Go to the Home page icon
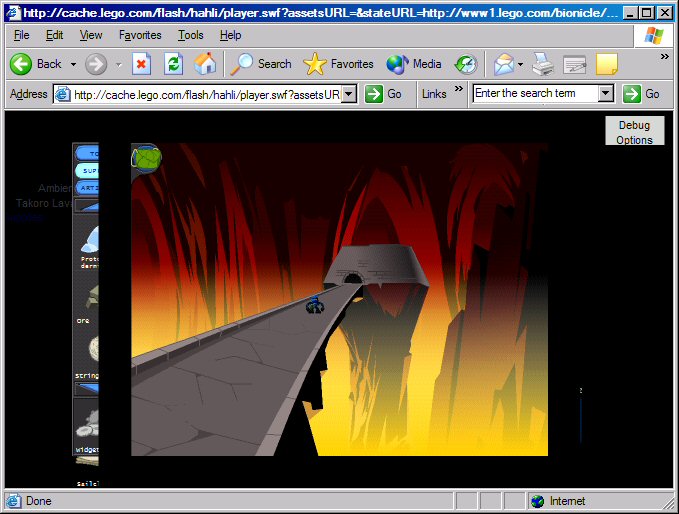This screenshot has width=679, height=514. (205, 64)
